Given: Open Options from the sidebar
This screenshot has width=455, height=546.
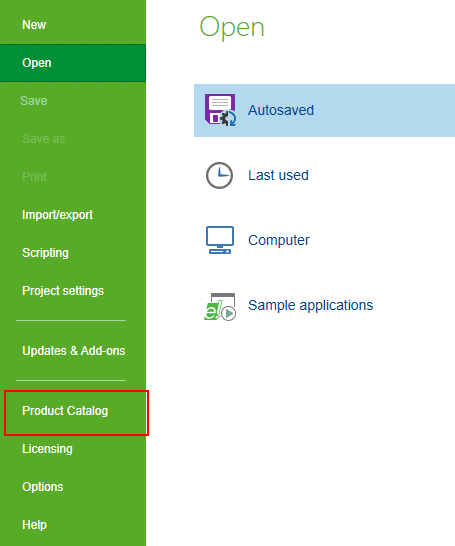Looking at the screenshot, I should (43, 487).
